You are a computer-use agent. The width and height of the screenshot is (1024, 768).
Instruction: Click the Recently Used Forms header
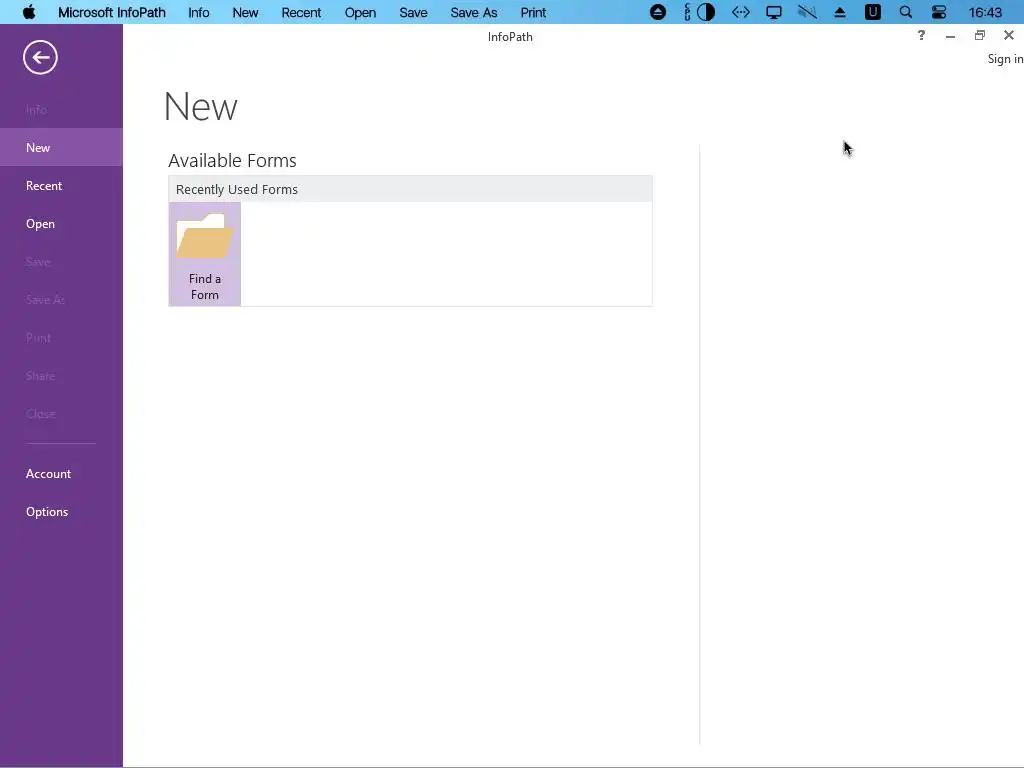pyautogui.click(x=410, y=189)
